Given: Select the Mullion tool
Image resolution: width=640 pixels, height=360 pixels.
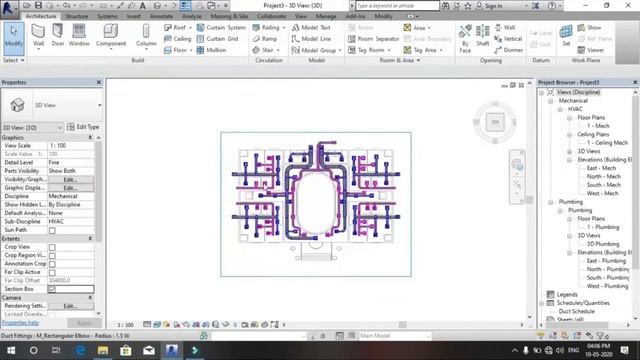Looking at the screenshot, I should tap(211, 50).
